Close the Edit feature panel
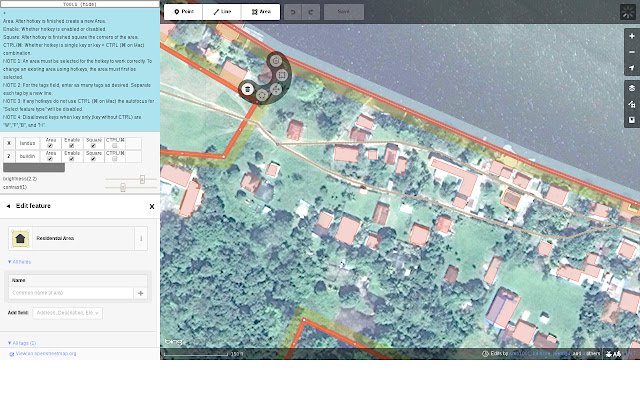The height and width of the screenshot is (400, 640). [x=152, y=206]
